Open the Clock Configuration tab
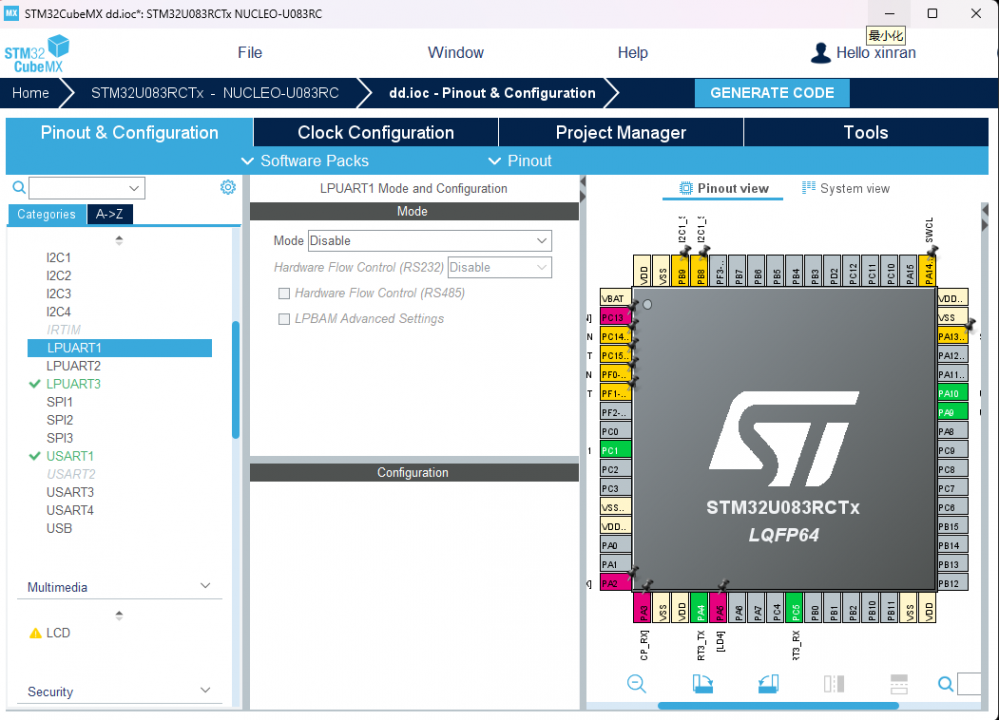This screenshot has height=720, width=999. 374,131
